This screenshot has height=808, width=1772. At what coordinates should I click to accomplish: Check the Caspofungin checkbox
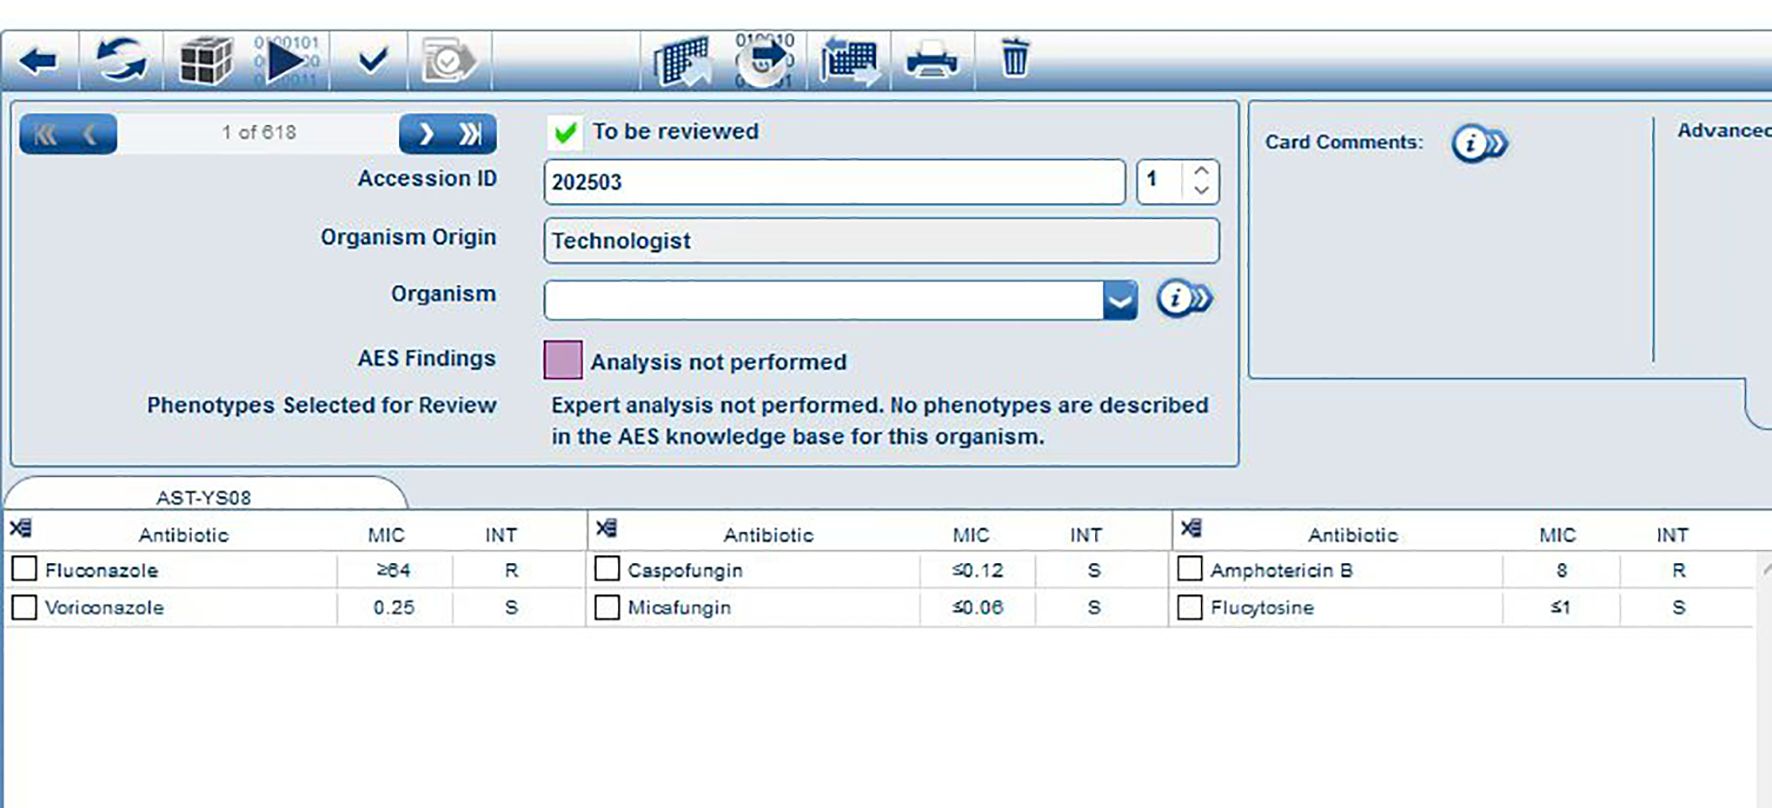point(607,569)
